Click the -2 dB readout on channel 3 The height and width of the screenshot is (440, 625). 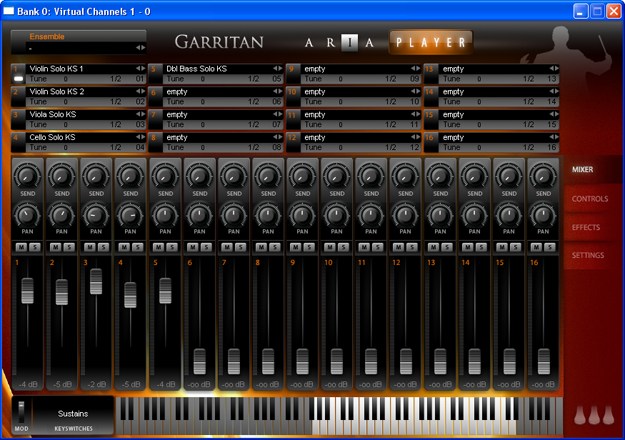96,385
